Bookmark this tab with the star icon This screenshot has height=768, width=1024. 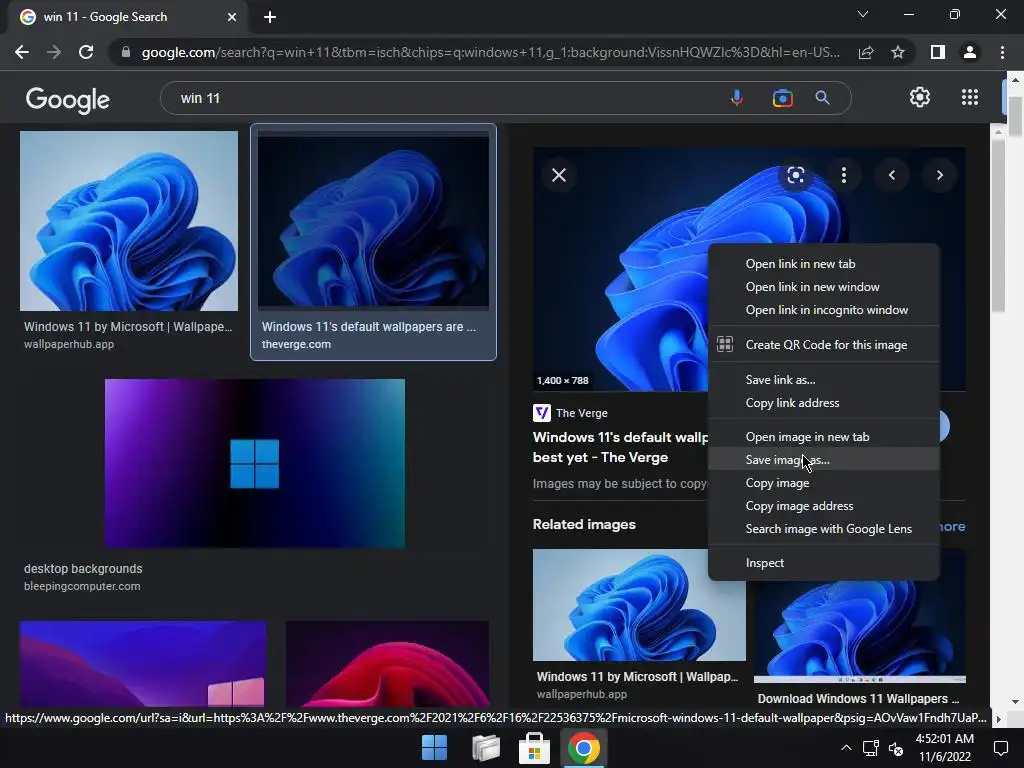tap(898, 52)
